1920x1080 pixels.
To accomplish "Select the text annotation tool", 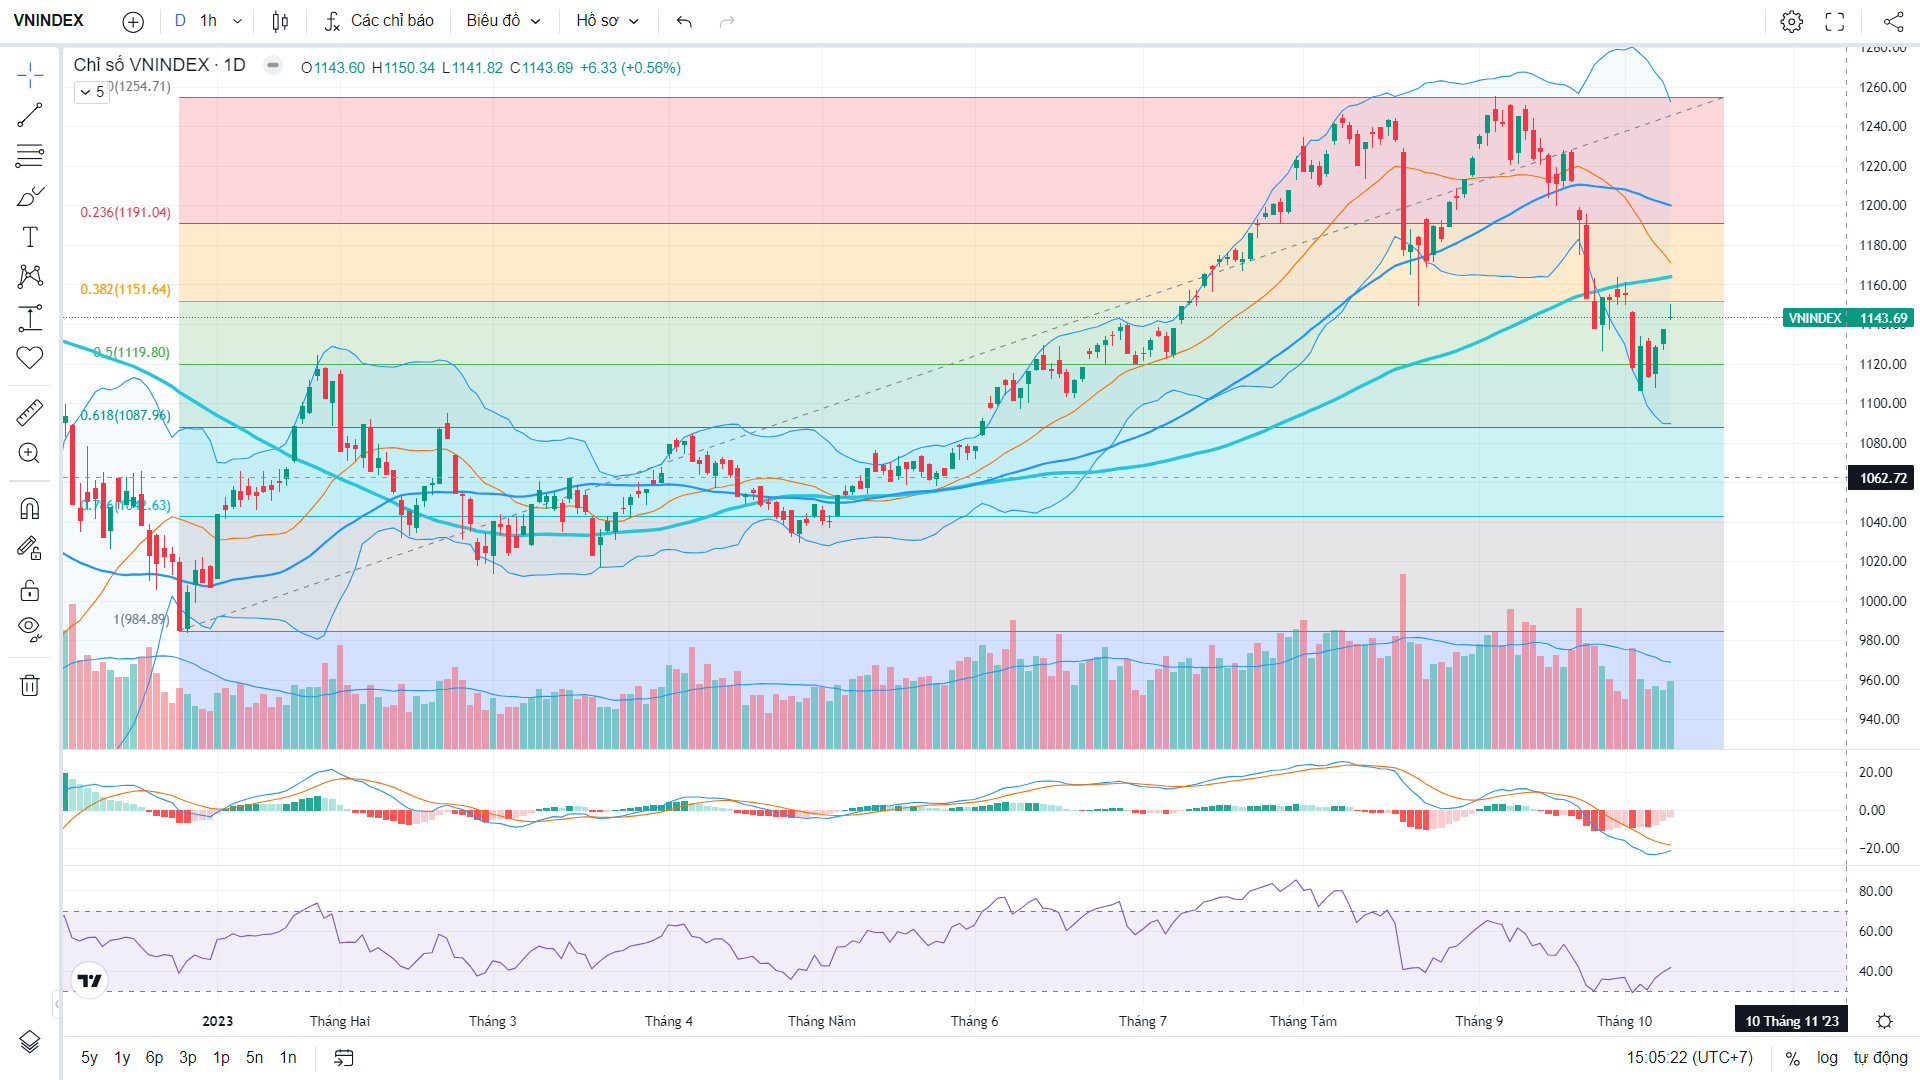I will tap(30, 237).
